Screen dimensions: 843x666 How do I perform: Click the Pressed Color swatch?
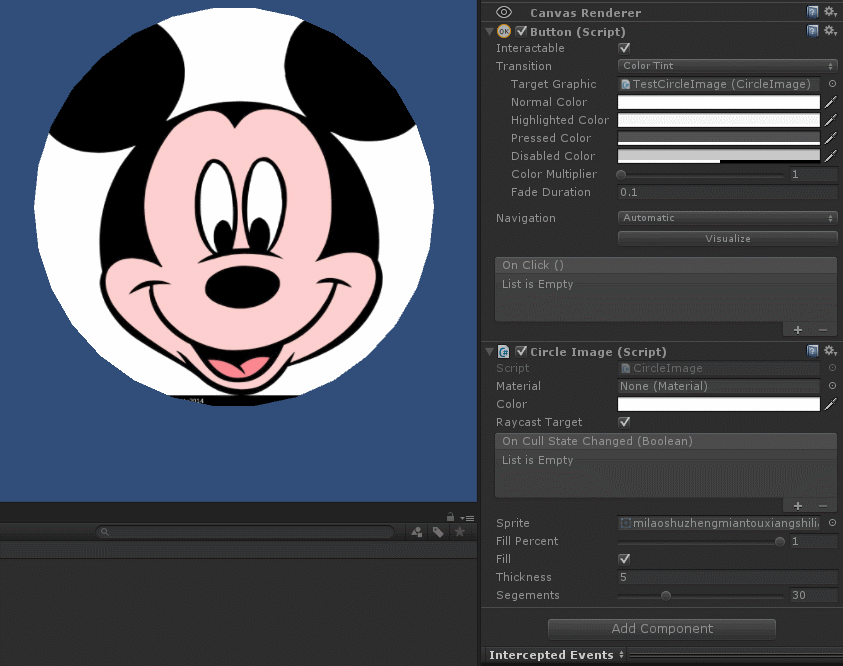click(x=719, y=138)
